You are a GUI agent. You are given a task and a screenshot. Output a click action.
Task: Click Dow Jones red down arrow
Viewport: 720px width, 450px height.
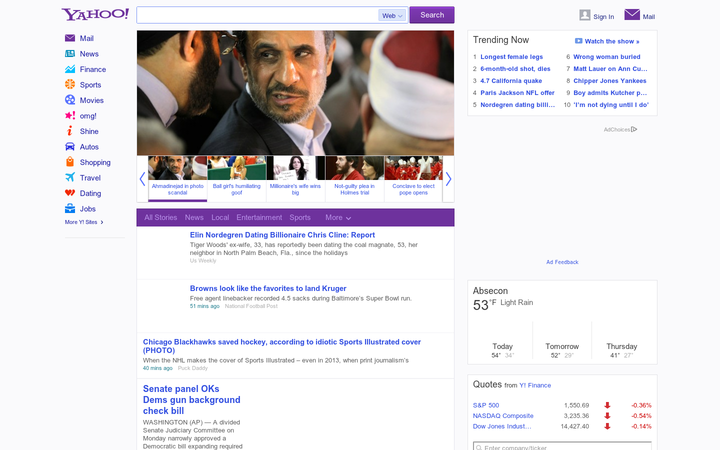pyautogui.click(x=607, y=427)
